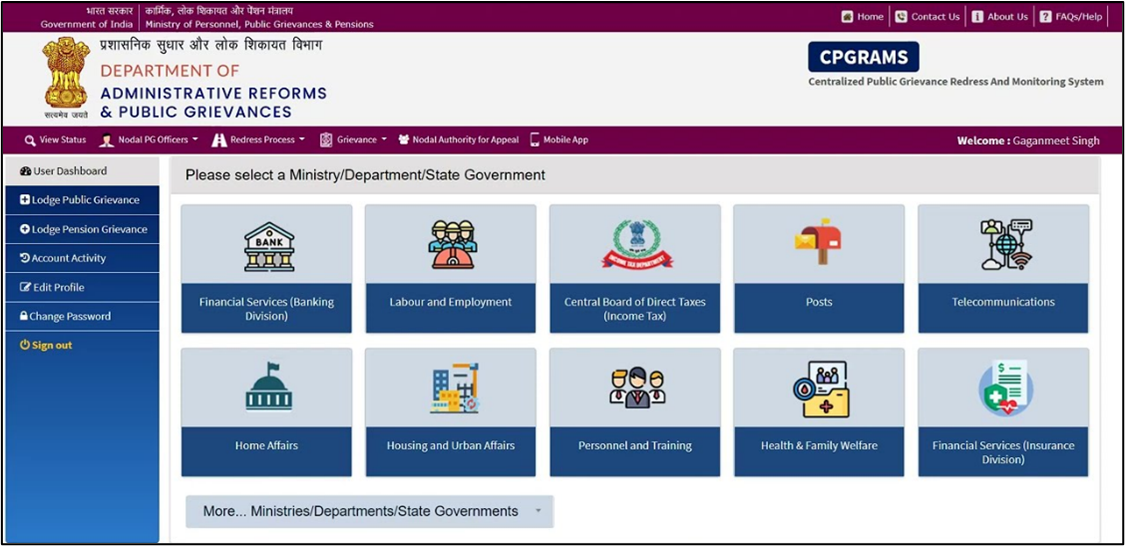
Task: Click the Sign out link
Action: [x=52, y=345]
